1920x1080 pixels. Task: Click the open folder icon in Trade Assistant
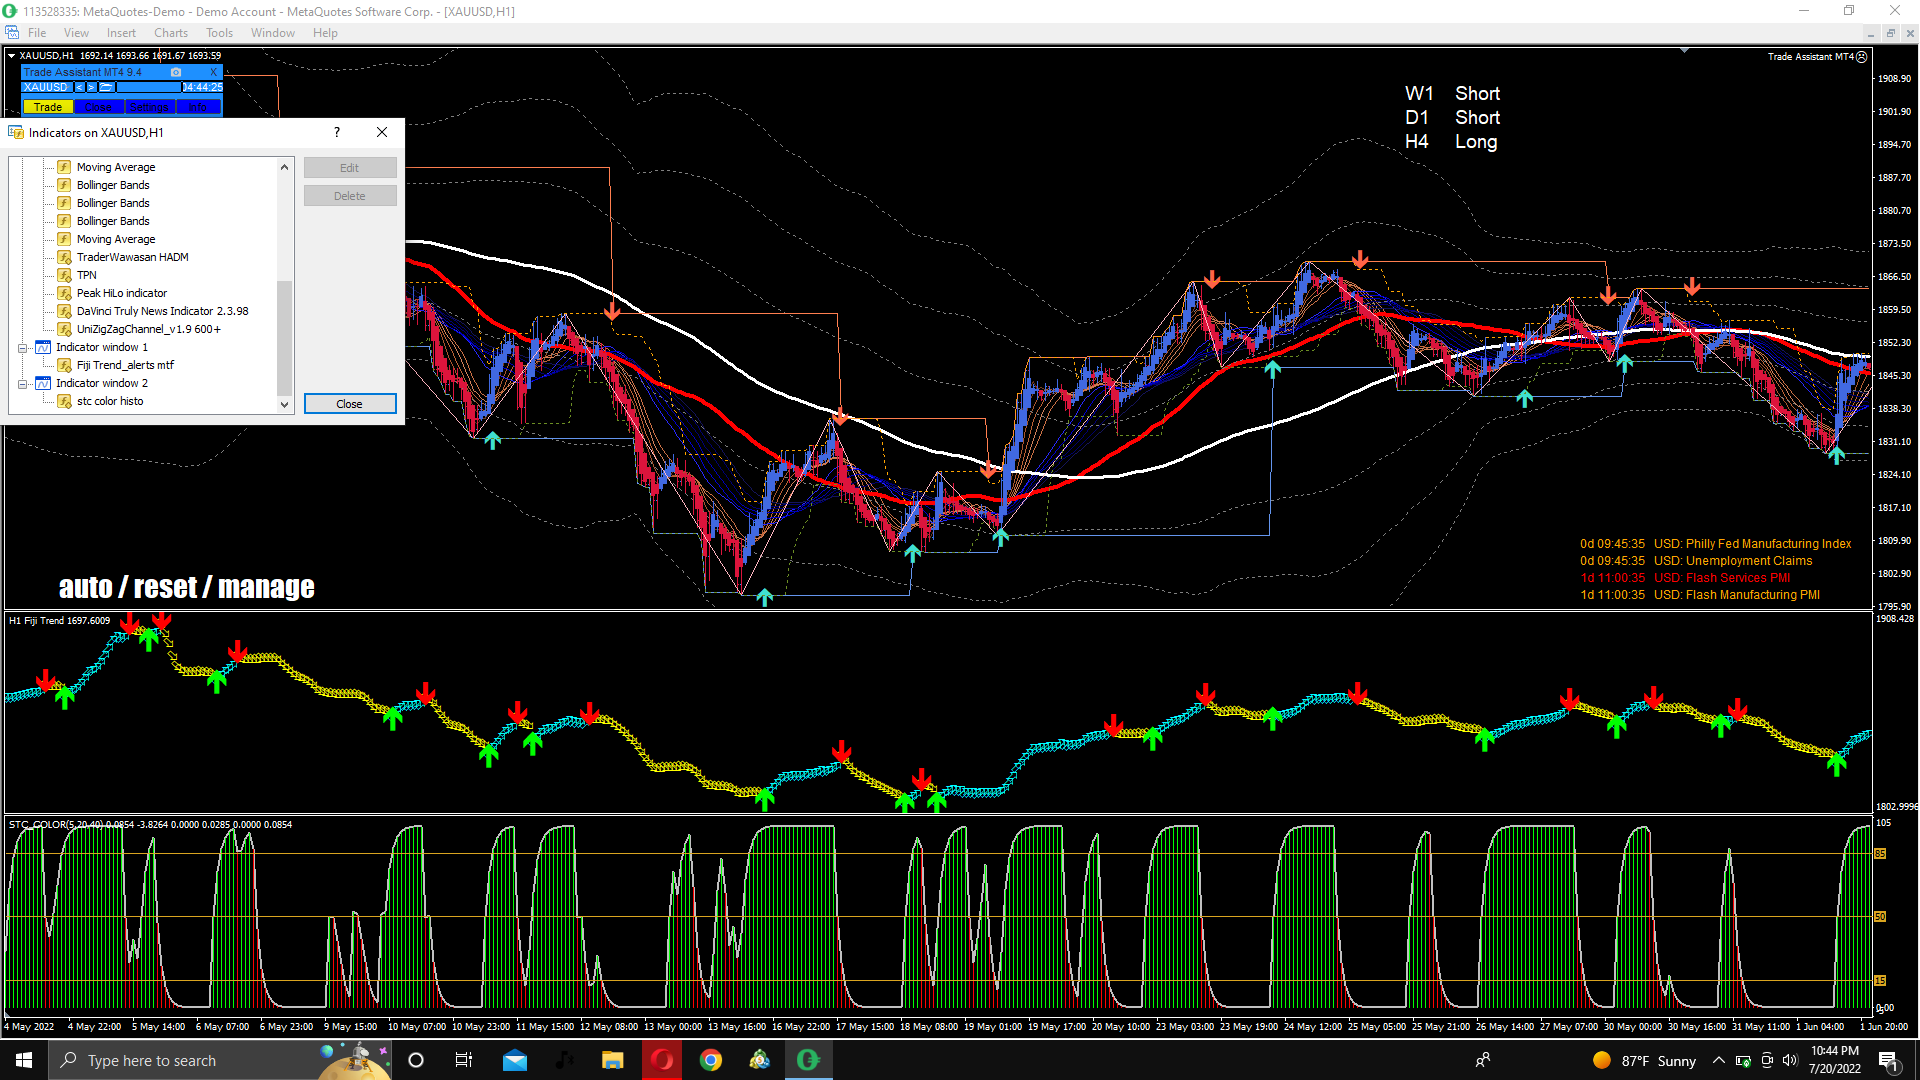[105, 88]
